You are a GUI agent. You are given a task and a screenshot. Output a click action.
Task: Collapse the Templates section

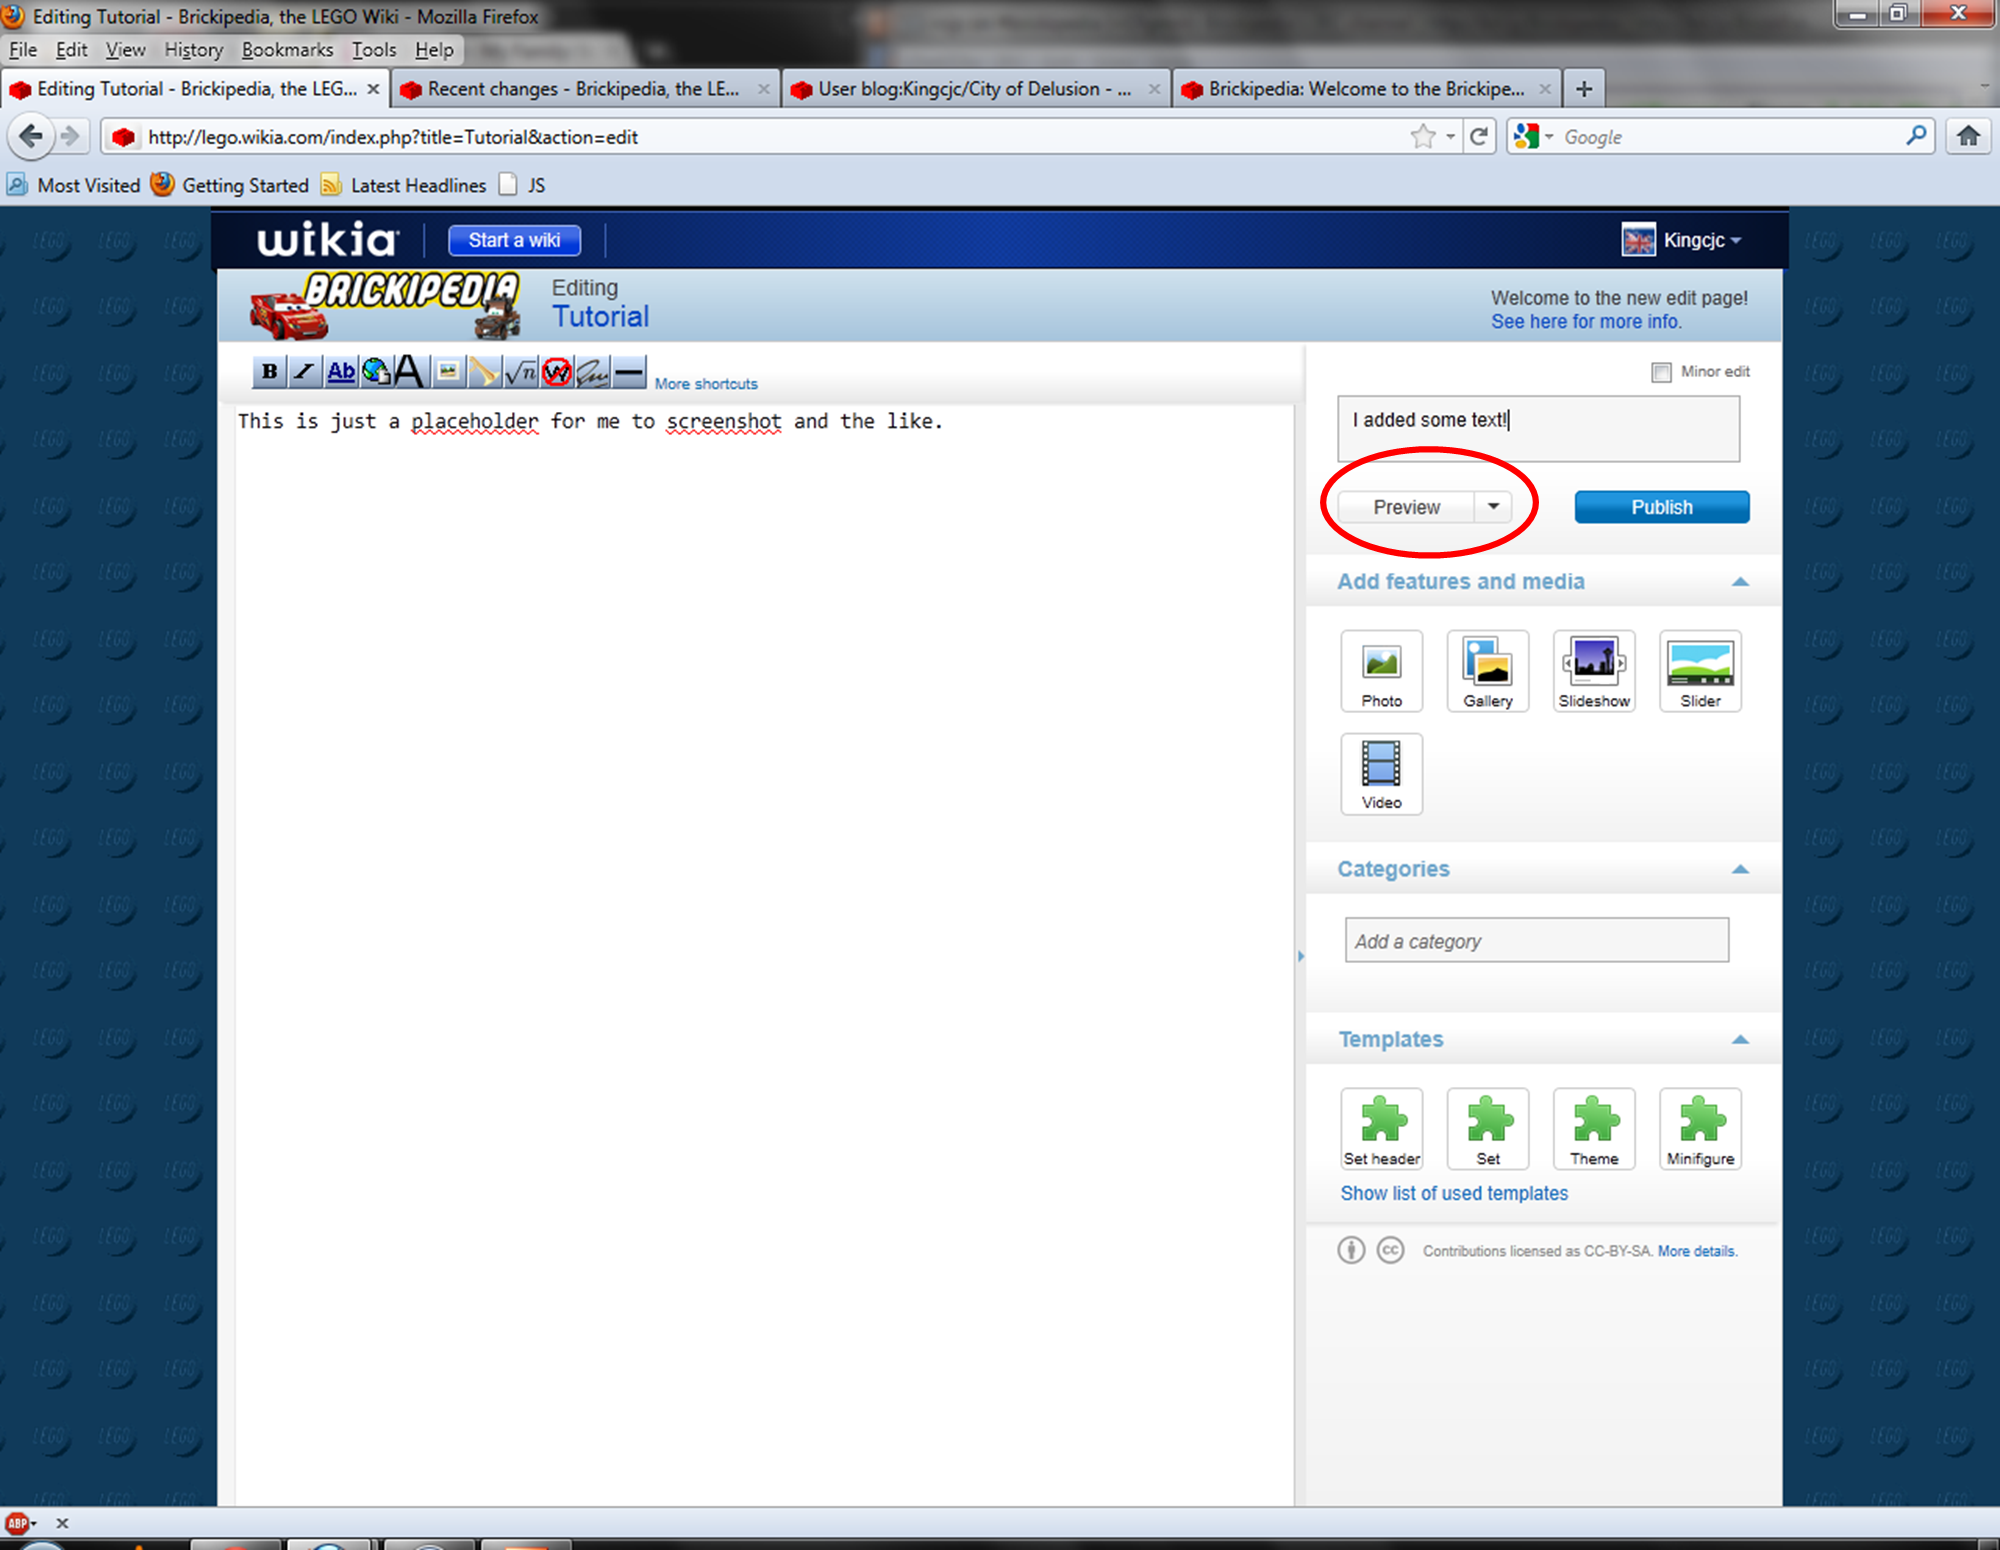(1739, 1040)
